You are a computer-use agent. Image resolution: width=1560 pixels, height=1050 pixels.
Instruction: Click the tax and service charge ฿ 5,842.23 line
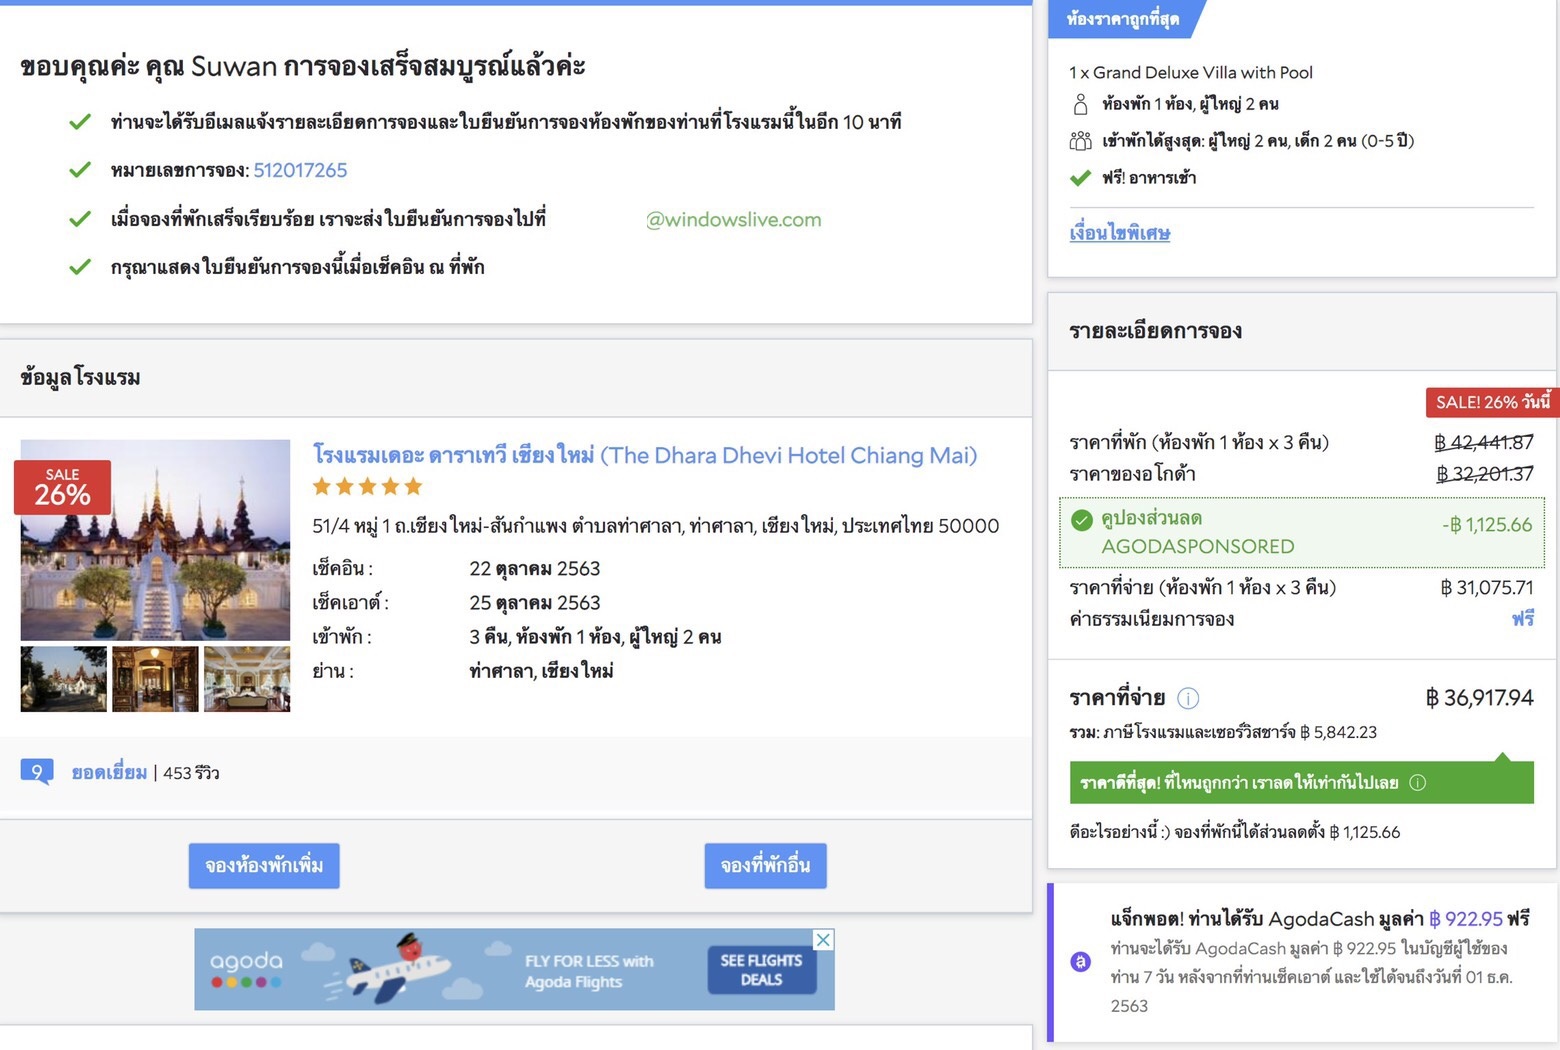1222,732
